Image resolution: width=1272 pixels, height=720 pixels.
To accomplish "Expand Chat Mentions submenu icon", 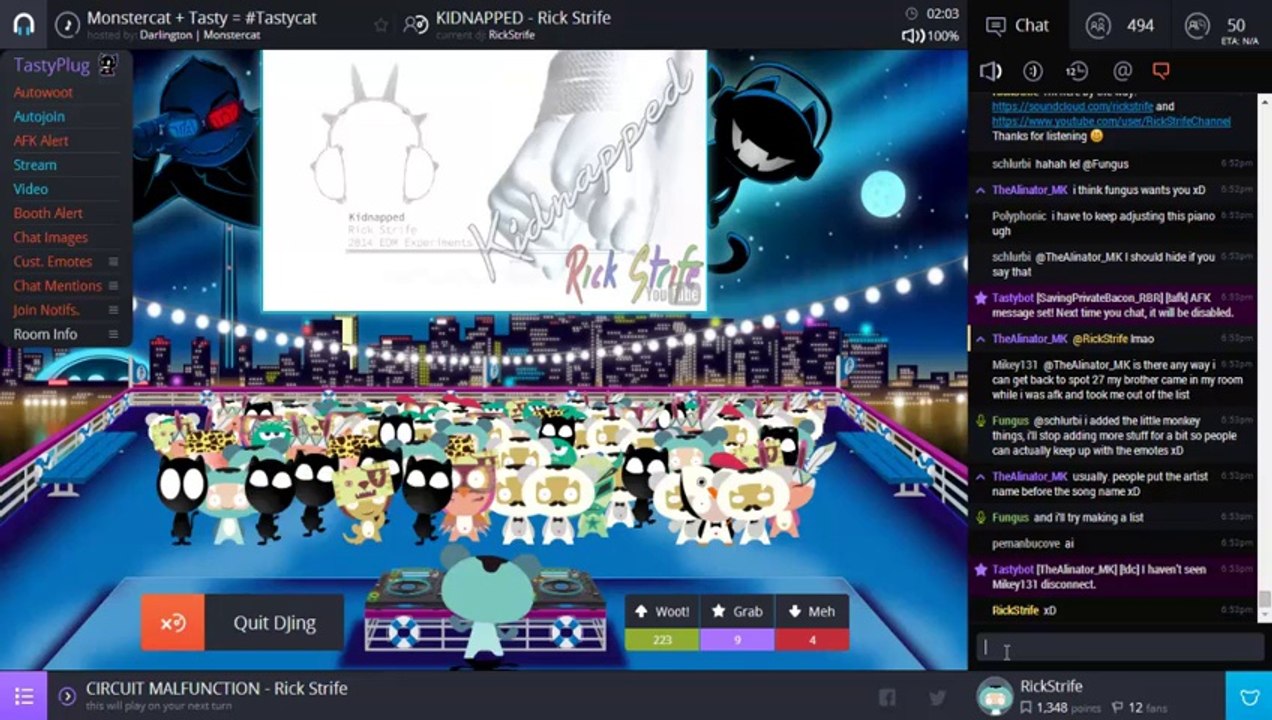I will coord(113,285).
